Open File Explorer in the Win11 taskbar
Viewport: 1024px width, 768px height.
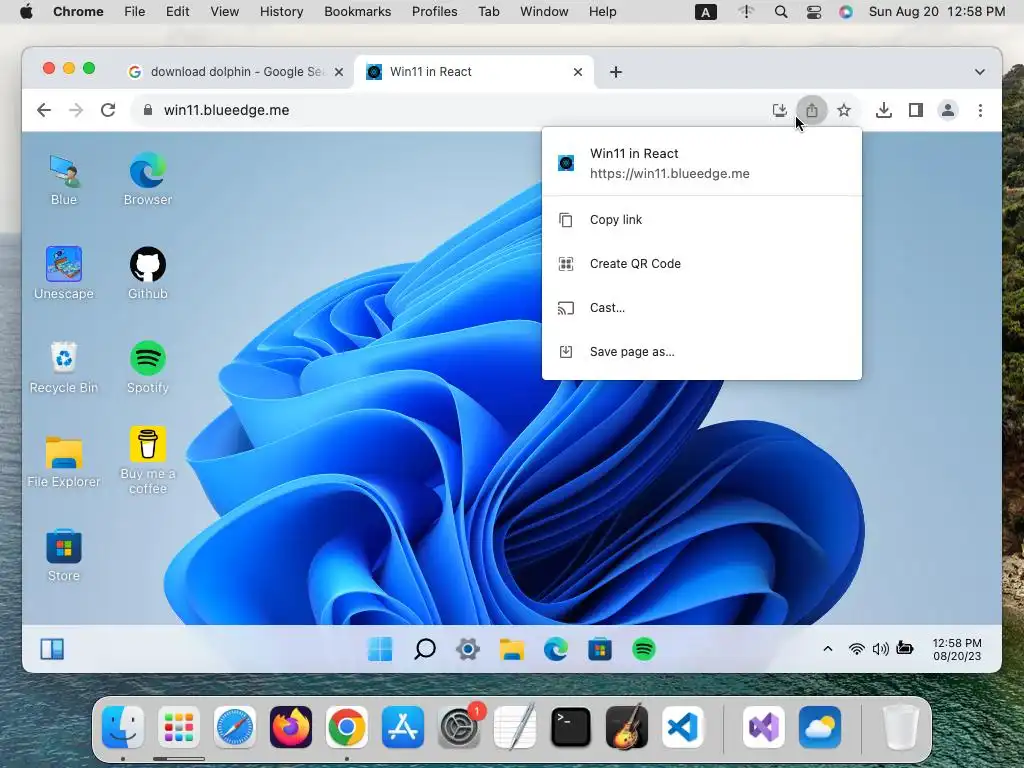512,649
